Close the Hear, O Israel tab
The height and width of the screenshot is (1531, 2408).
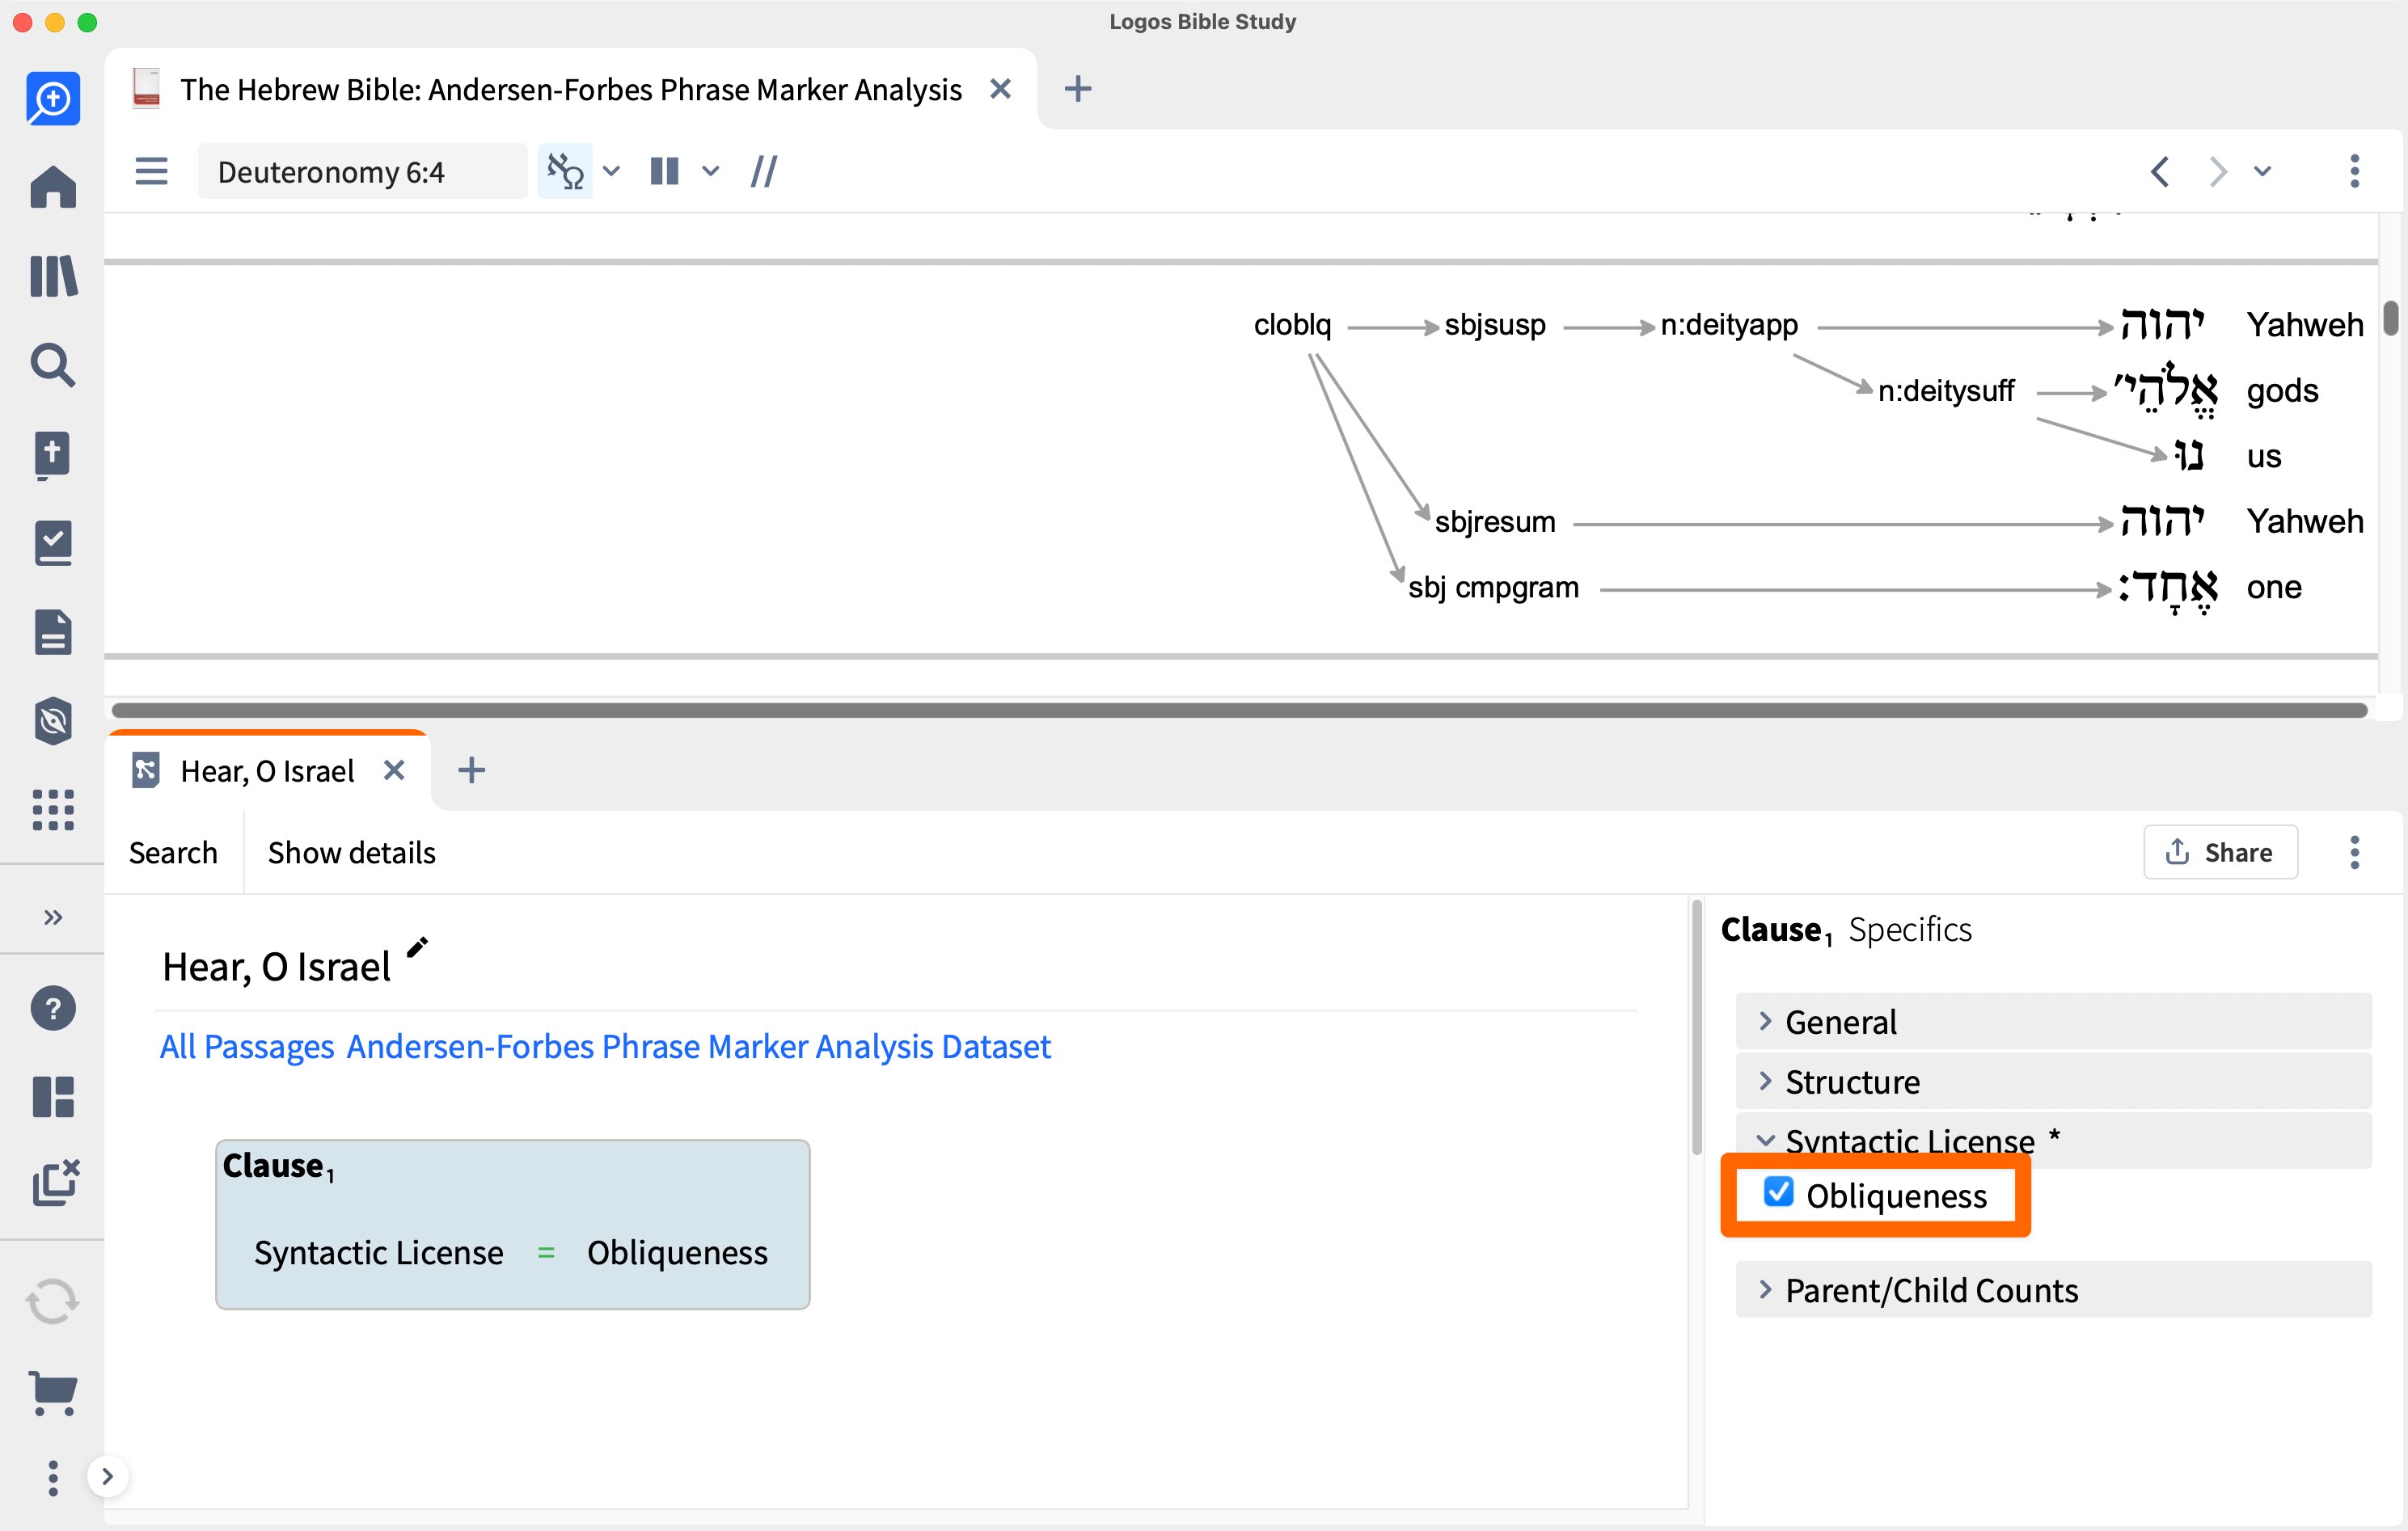(394, 770)
